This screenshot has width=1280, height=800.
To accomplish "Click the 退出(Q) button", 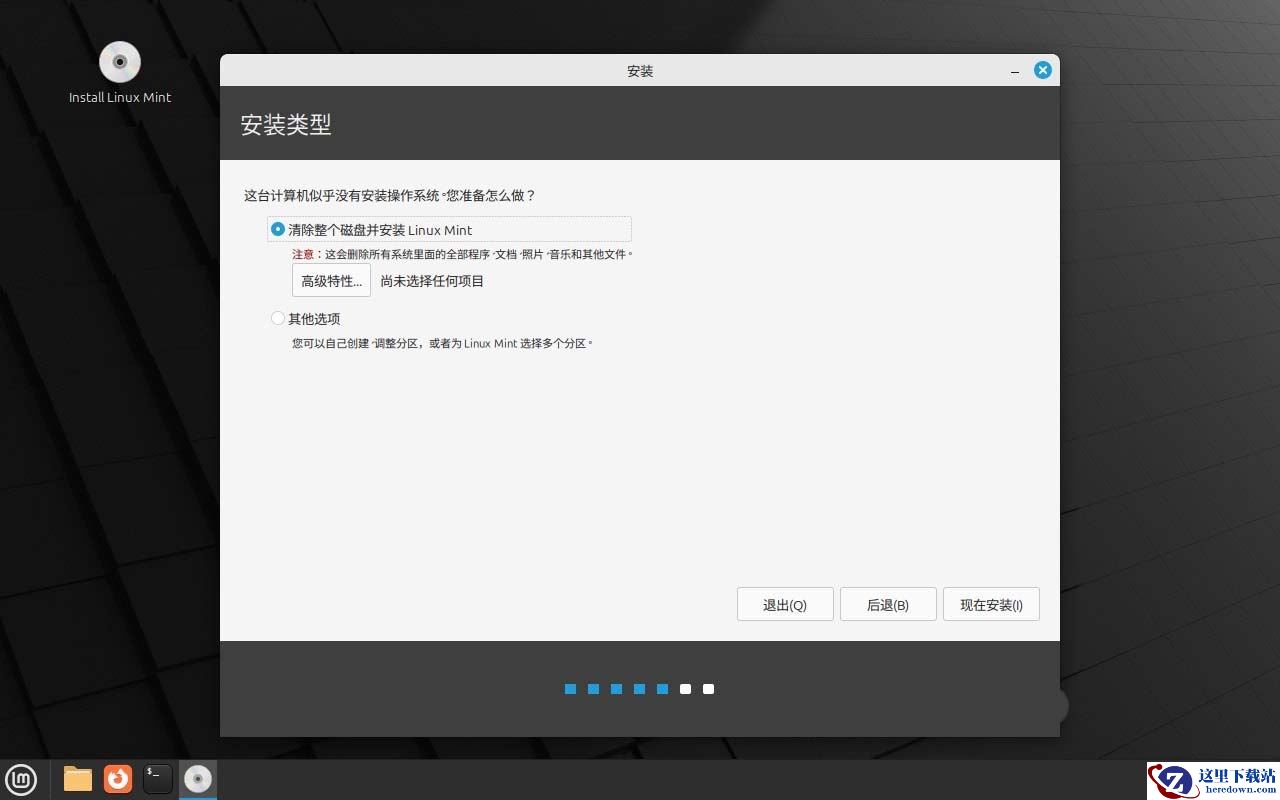I will 785,605.
